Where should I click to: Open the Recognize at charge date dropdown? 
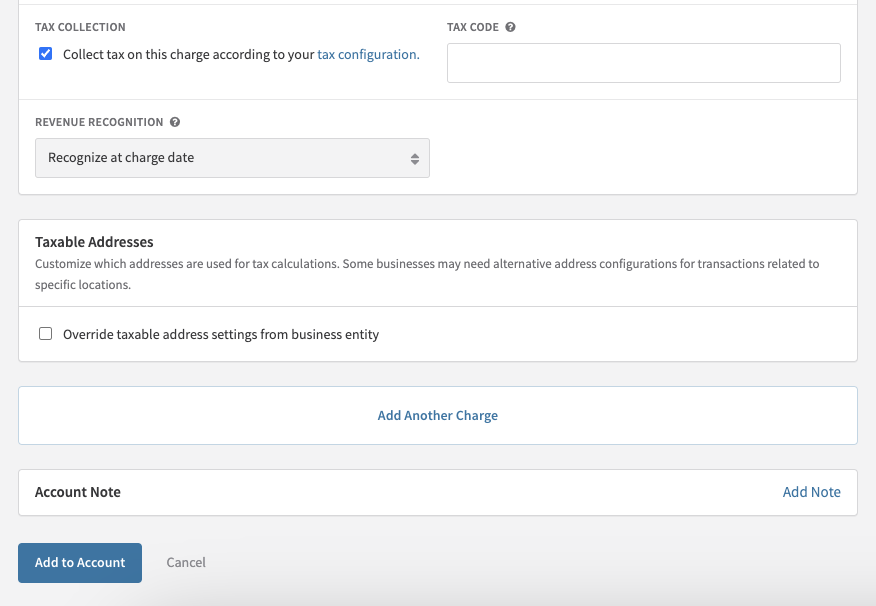click(232, 158)
